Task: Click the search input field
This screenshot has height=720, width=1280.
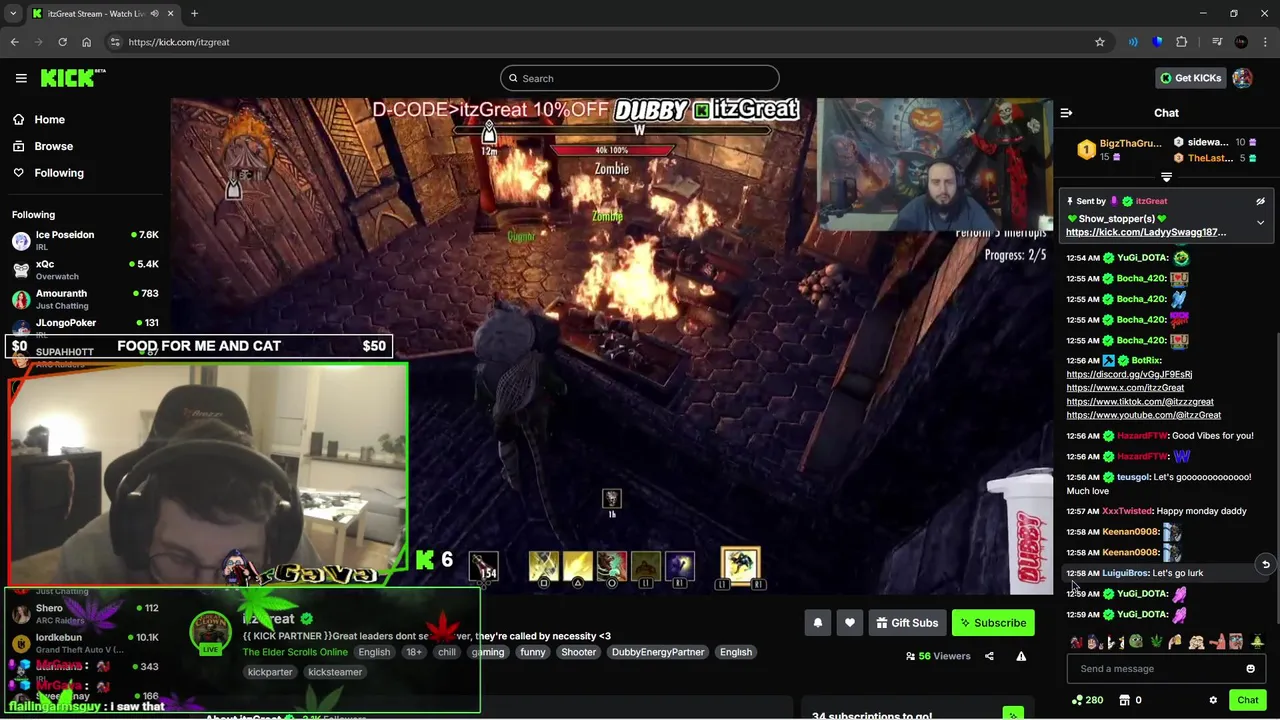Action: pyautogui.click(x=640, y=78)
